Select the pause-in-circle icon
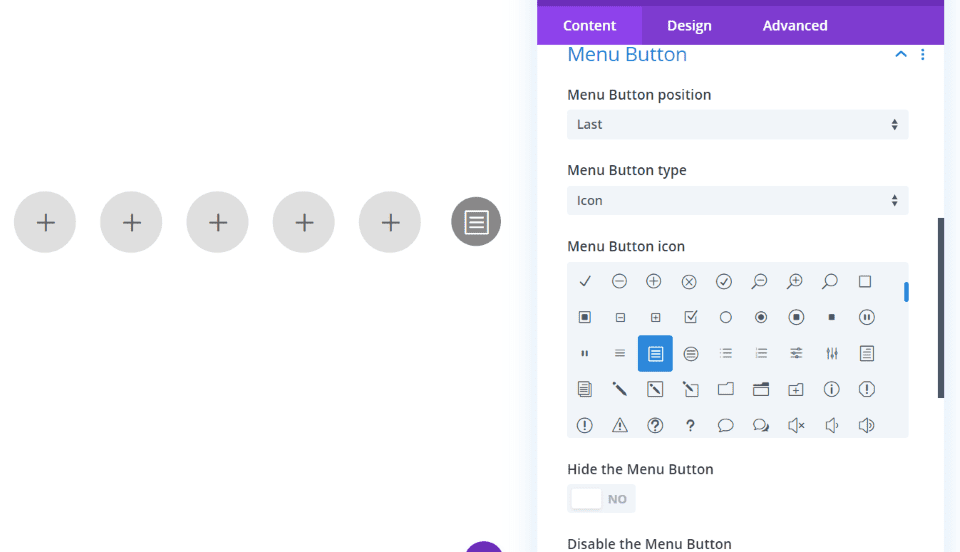This screenshot has height=552, width=960. pos(867,317)
